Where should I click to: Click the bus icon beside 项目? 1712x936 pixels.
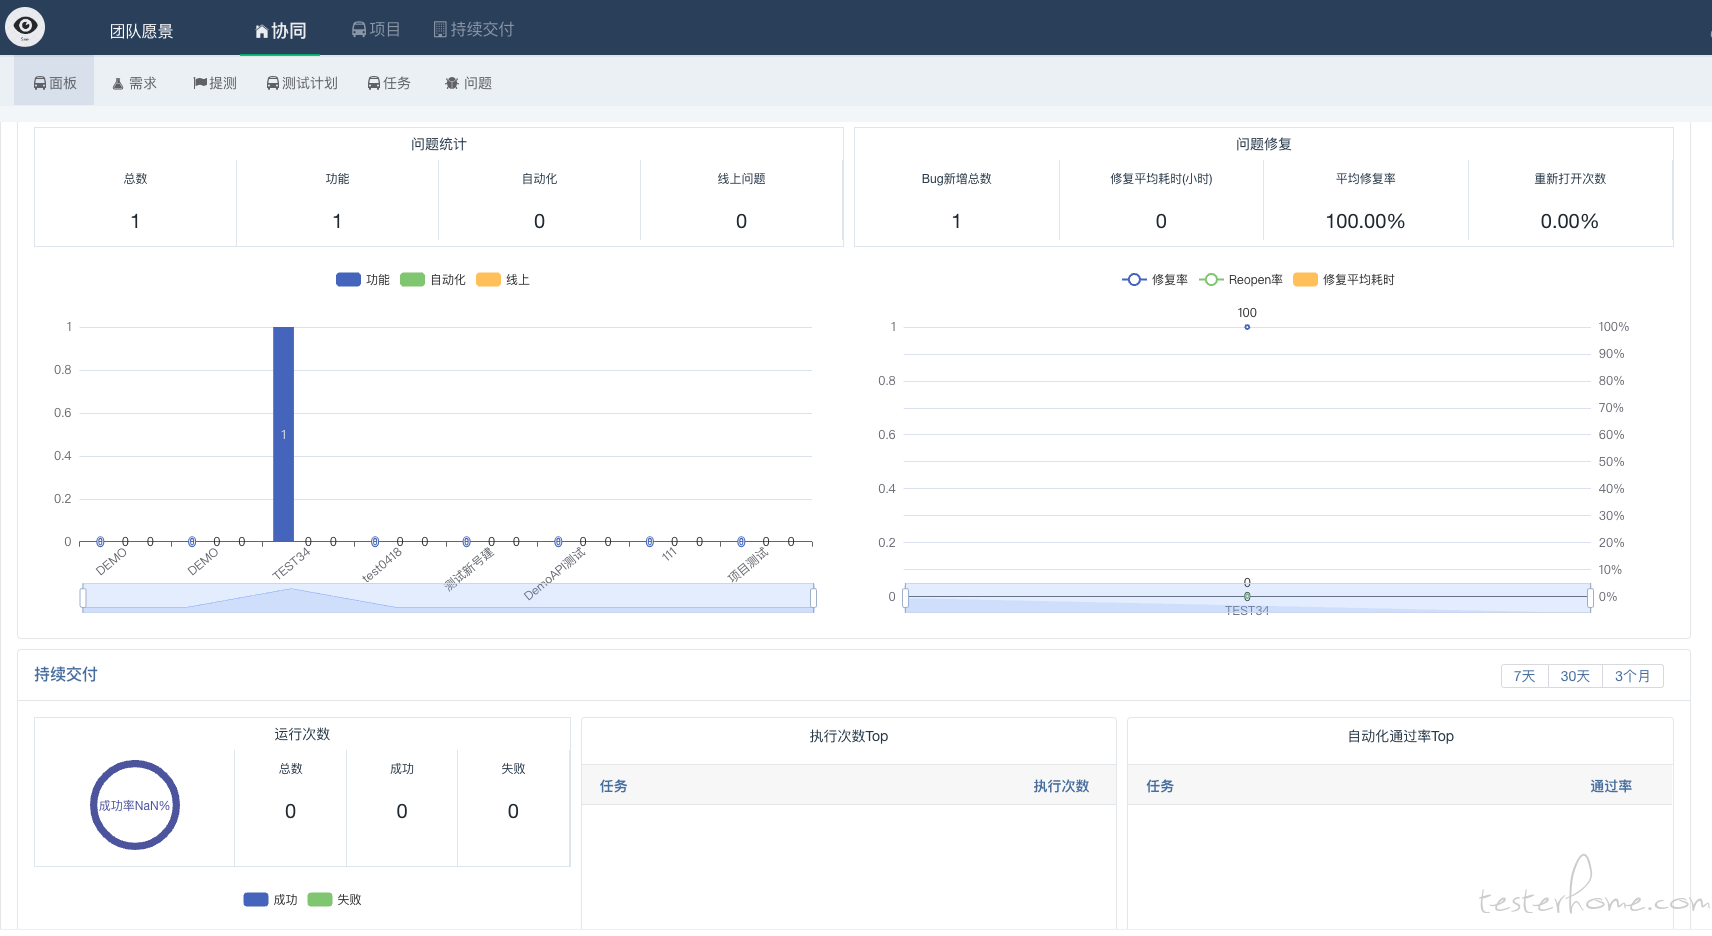[x=359, y=30]
